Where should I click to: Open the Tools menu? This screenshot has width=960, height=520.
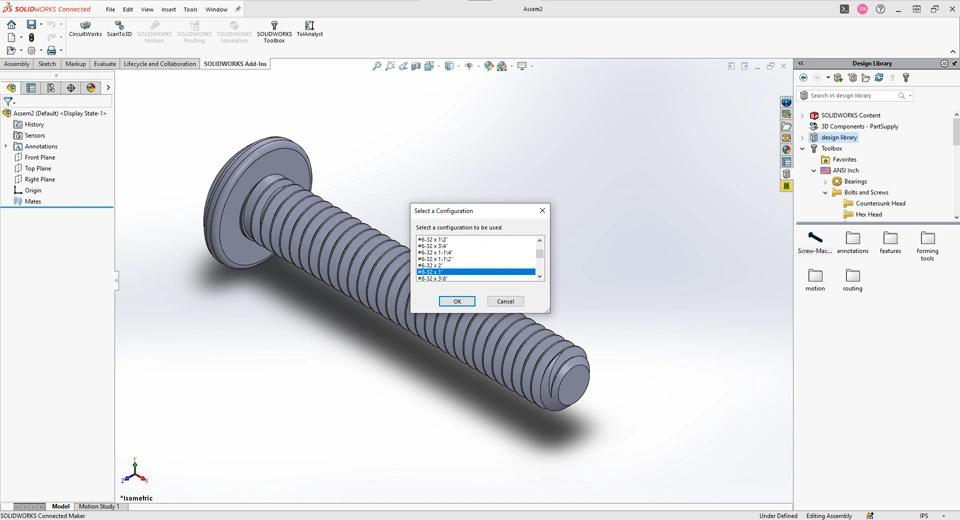[x=190, y=10]
